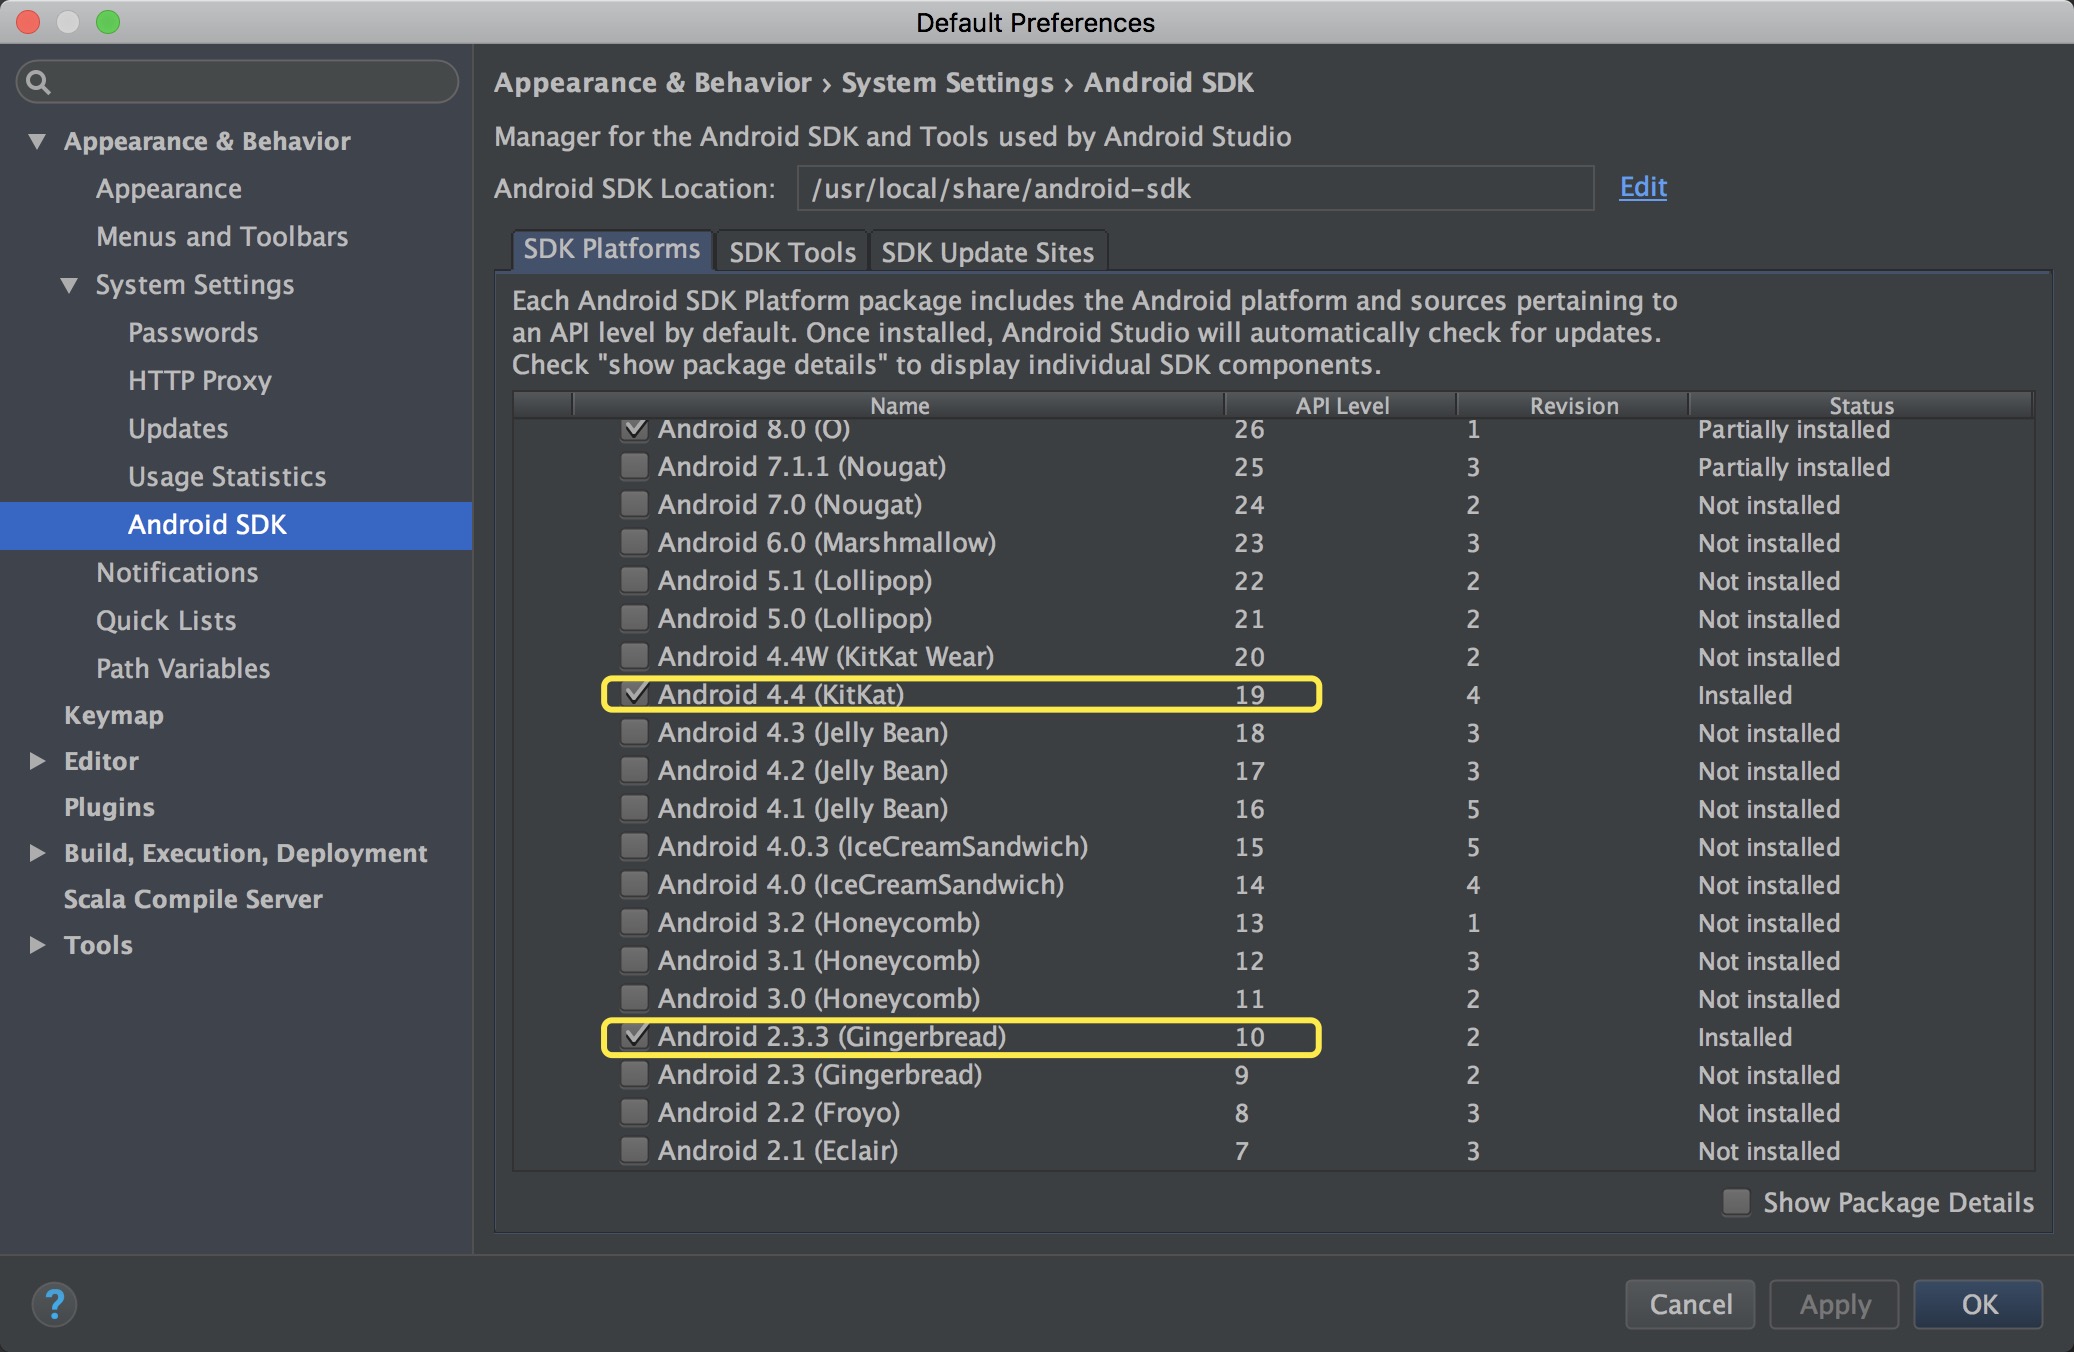This screenshot has width=2074, height=1352.
Task: Check Android 3.2 (Honeycomb) checkbox
Action: click(634, 923)
